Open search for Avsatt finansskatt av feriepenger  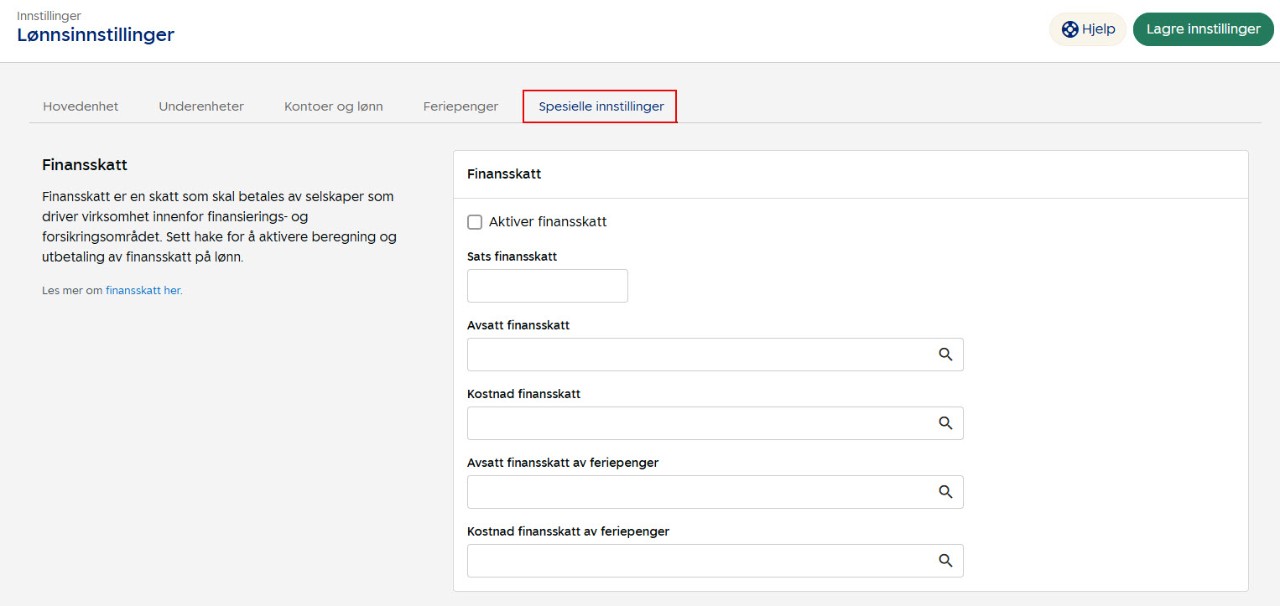tap(945, 492)
